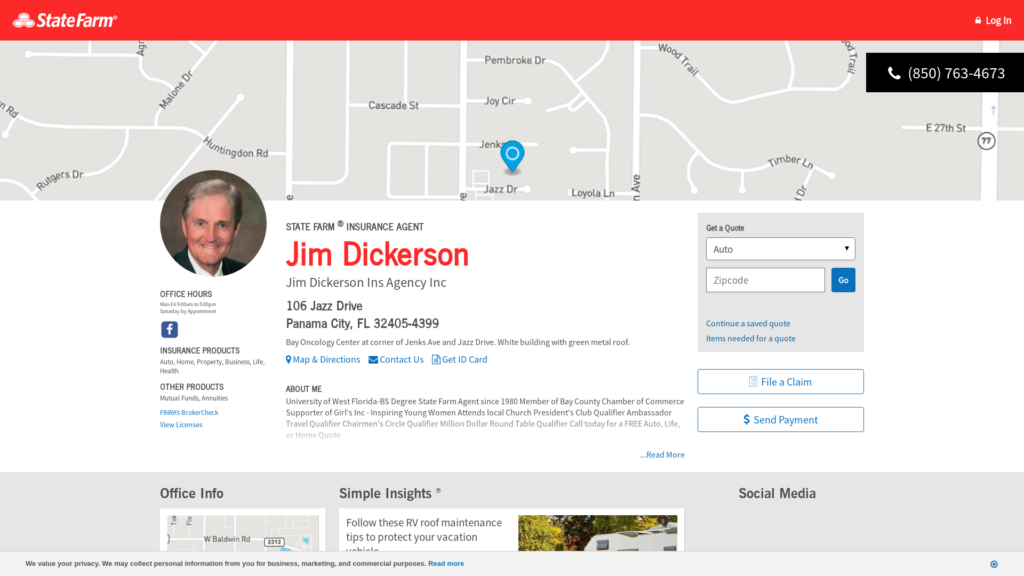Click the Send Payment button
Viewport: 1024px width, 576px height.
780,420
